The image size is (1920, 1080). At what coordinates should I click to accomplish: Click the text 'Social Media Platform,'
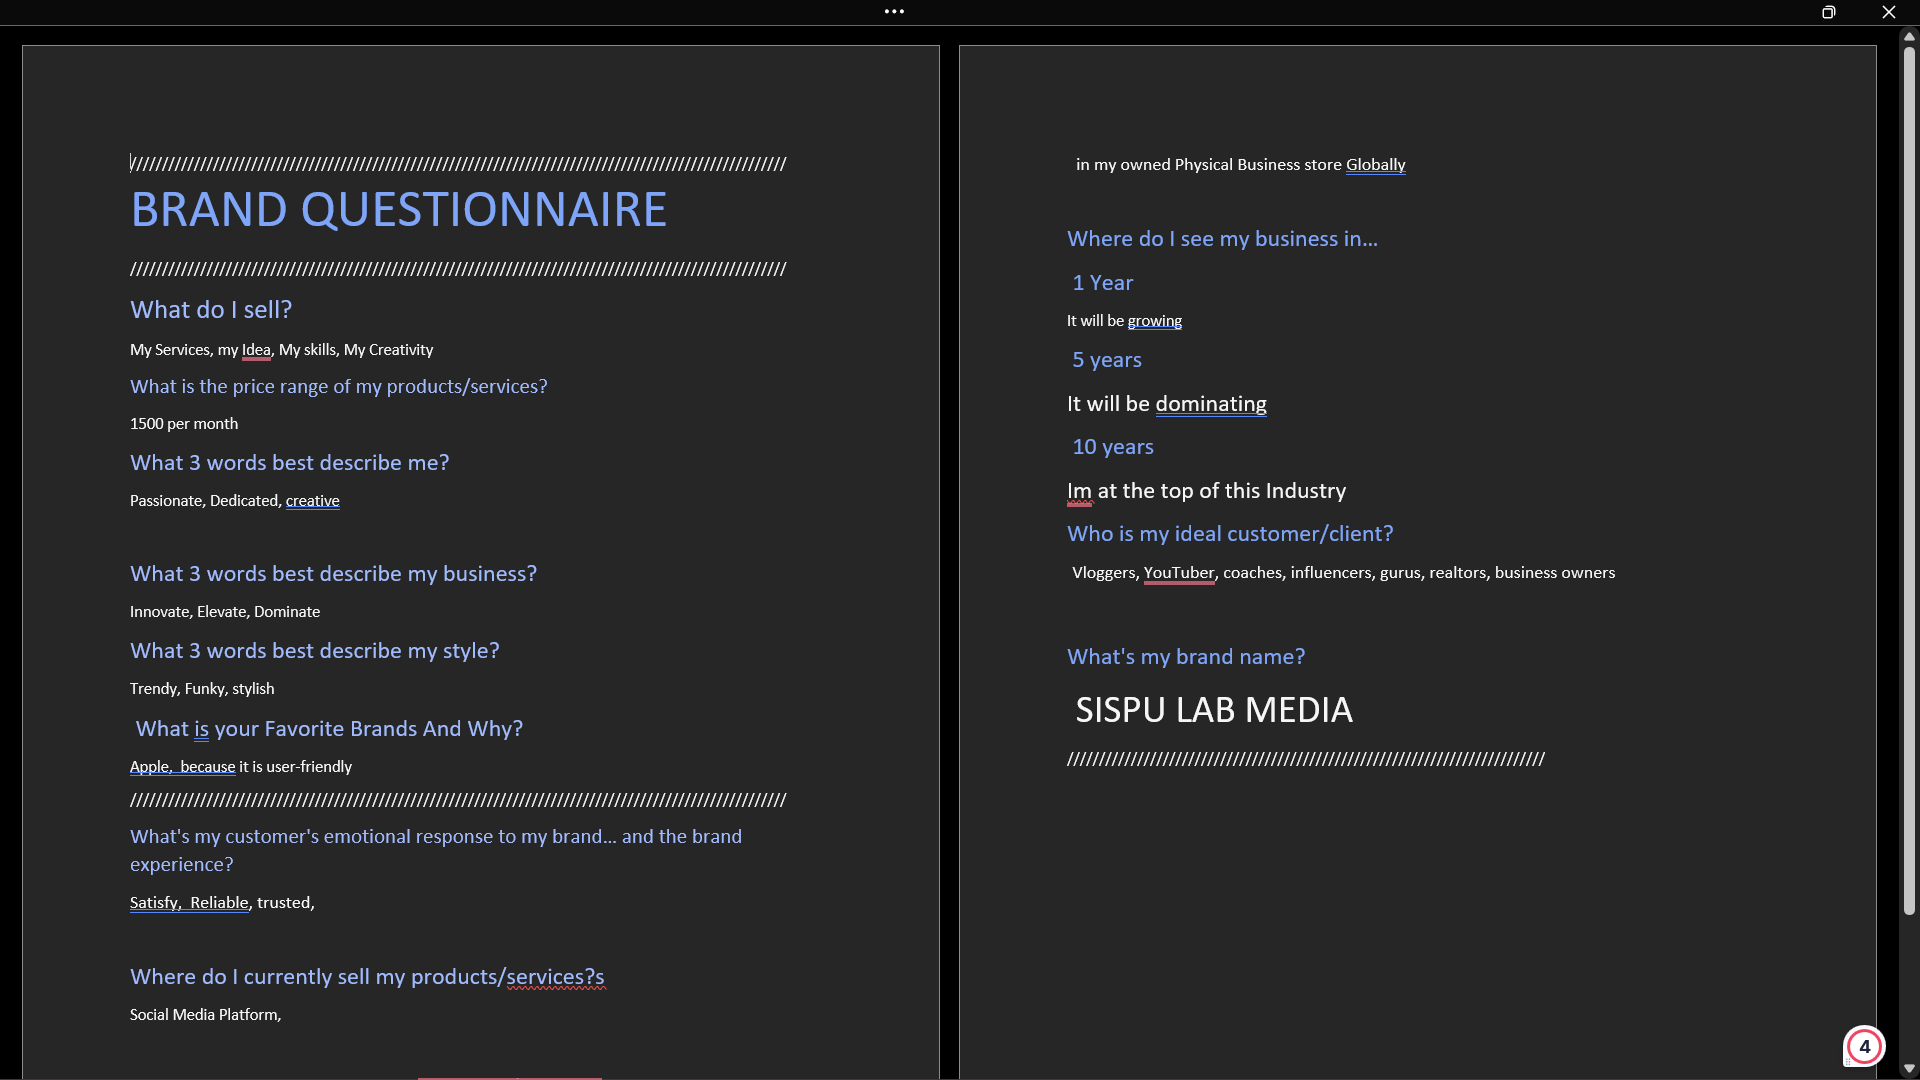(205, 1015)
